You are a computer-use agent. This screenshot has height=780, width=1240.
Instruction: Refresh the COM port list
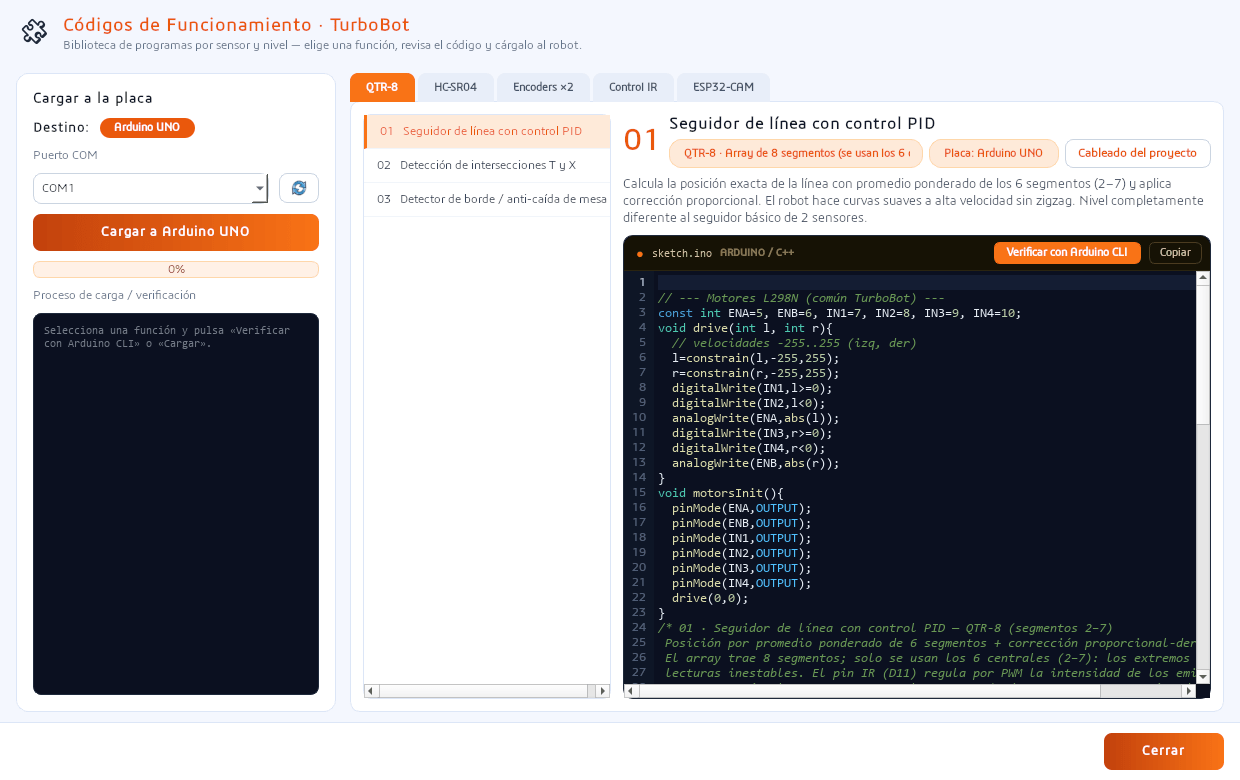coord(299,188)
